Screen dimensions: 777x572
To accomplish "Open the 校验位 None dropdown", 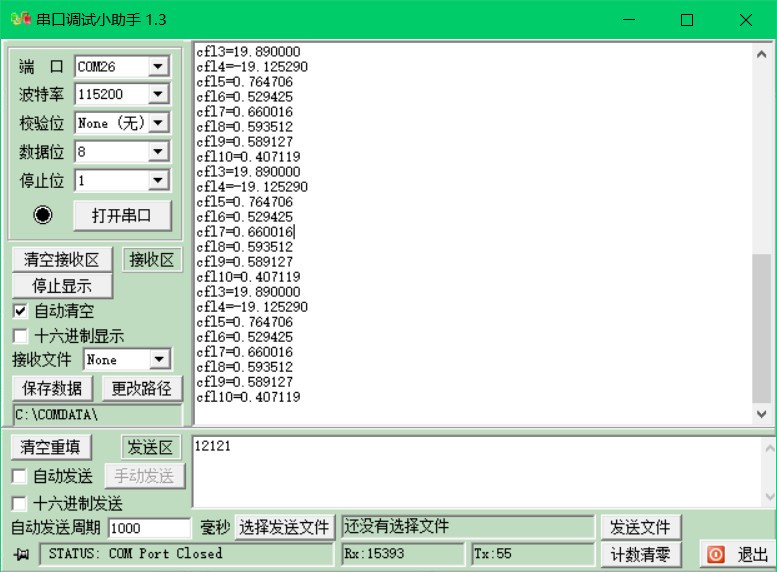I will click(158, 122).
